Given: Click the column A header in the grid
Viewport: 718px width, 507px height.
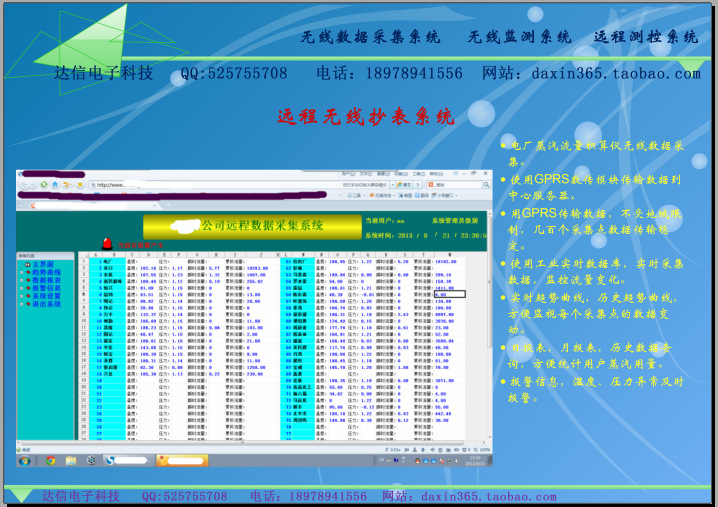Looking at the screenshot, I should 96,255.
